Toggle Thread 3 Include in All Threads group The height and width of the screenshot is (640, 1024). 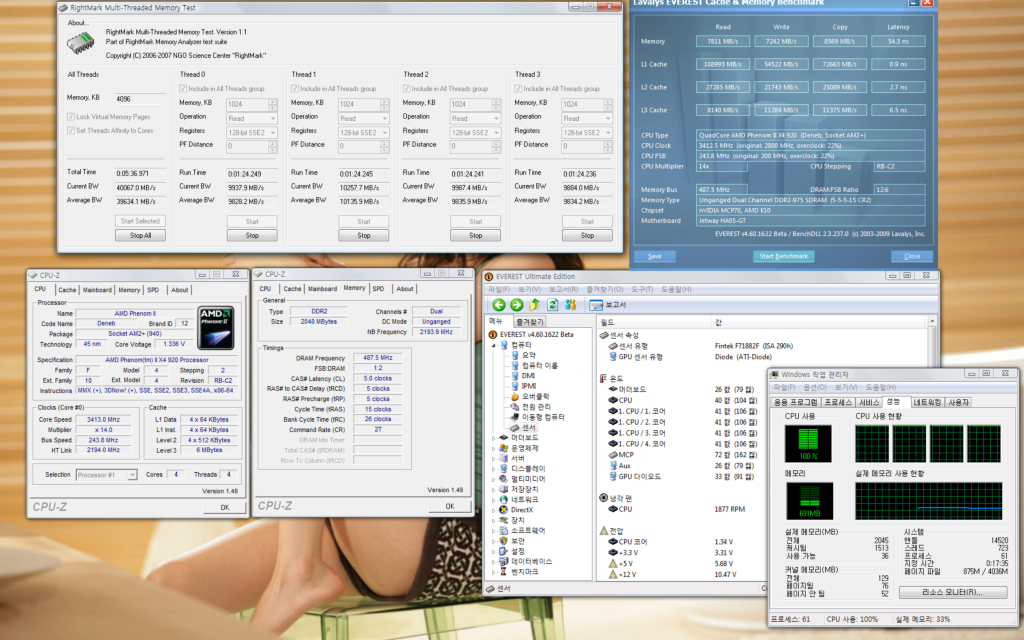pos(519,89)
